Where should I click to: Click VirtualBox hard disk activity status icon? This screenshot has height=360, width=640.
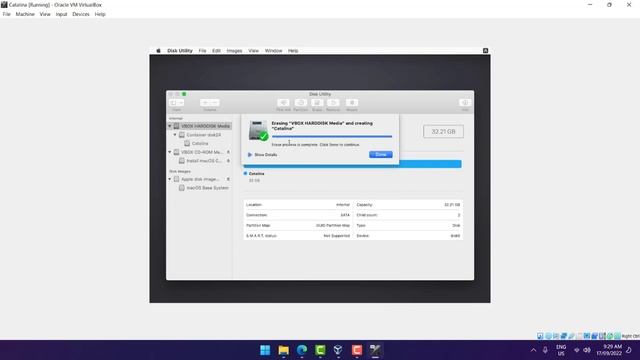[x=540, y=336]
